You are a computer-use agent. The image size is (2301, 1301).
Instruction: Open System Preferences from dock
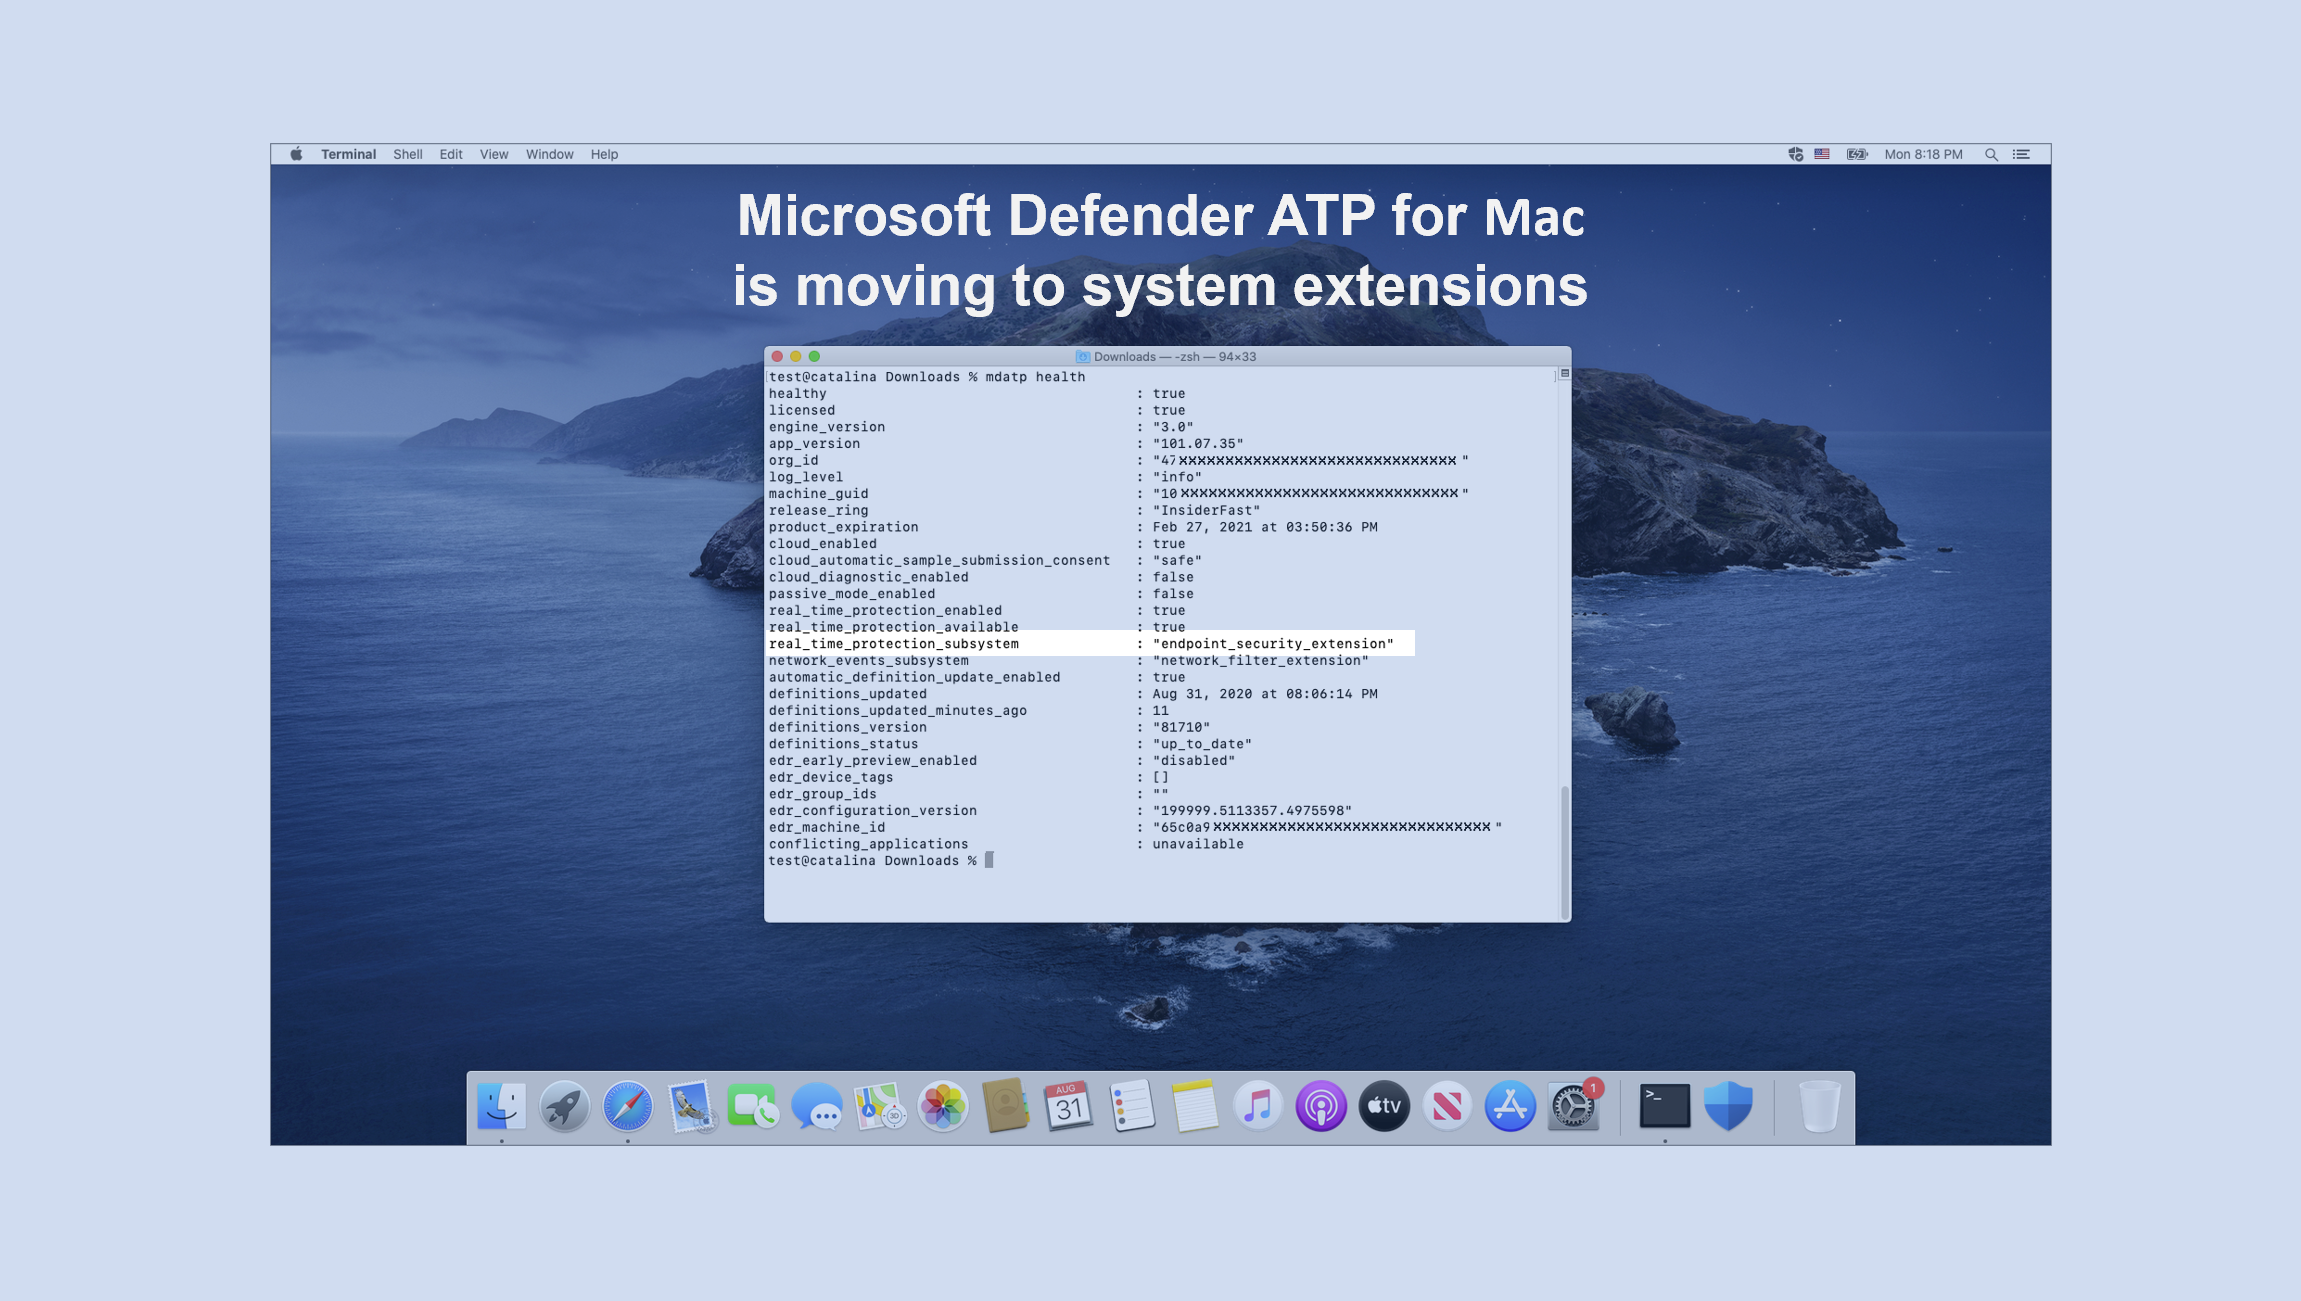1573,1106
